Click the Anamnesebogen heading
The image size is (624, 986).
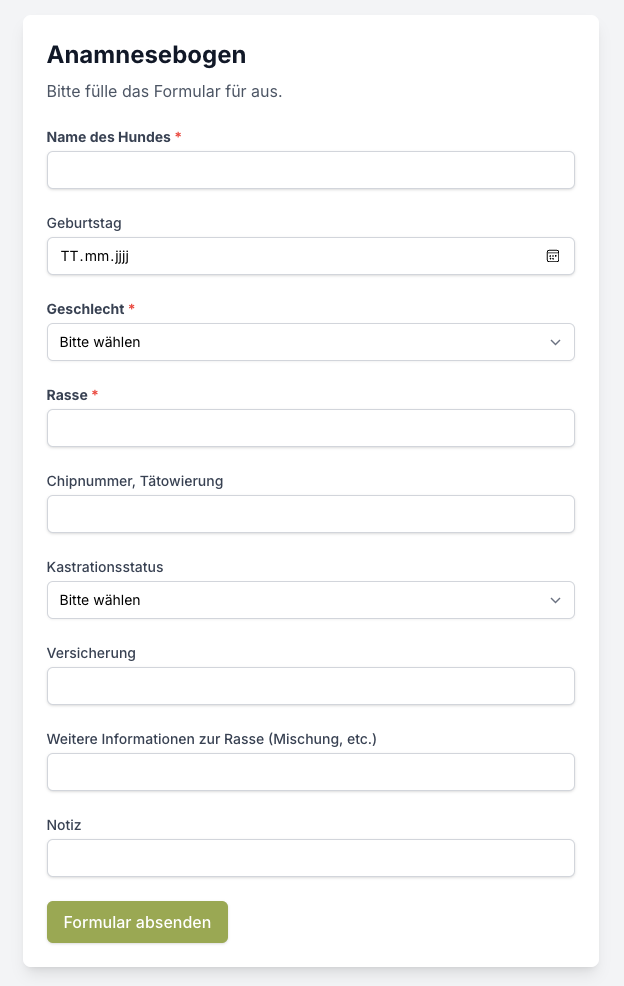tap(146, 55)
